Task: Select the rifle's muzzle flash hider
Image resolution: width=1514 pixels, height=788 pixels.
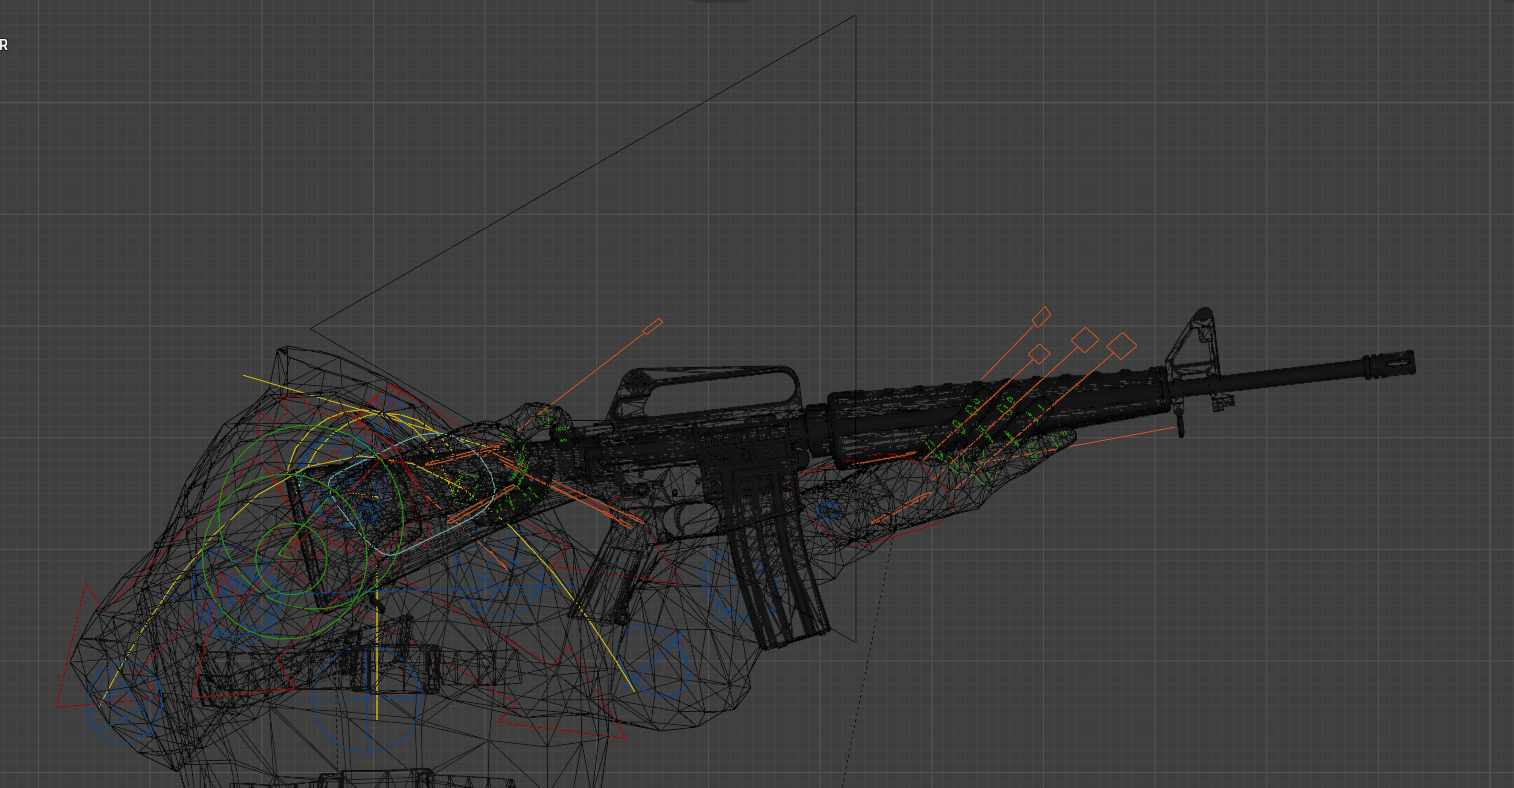Action: [x=1389, y=364]
